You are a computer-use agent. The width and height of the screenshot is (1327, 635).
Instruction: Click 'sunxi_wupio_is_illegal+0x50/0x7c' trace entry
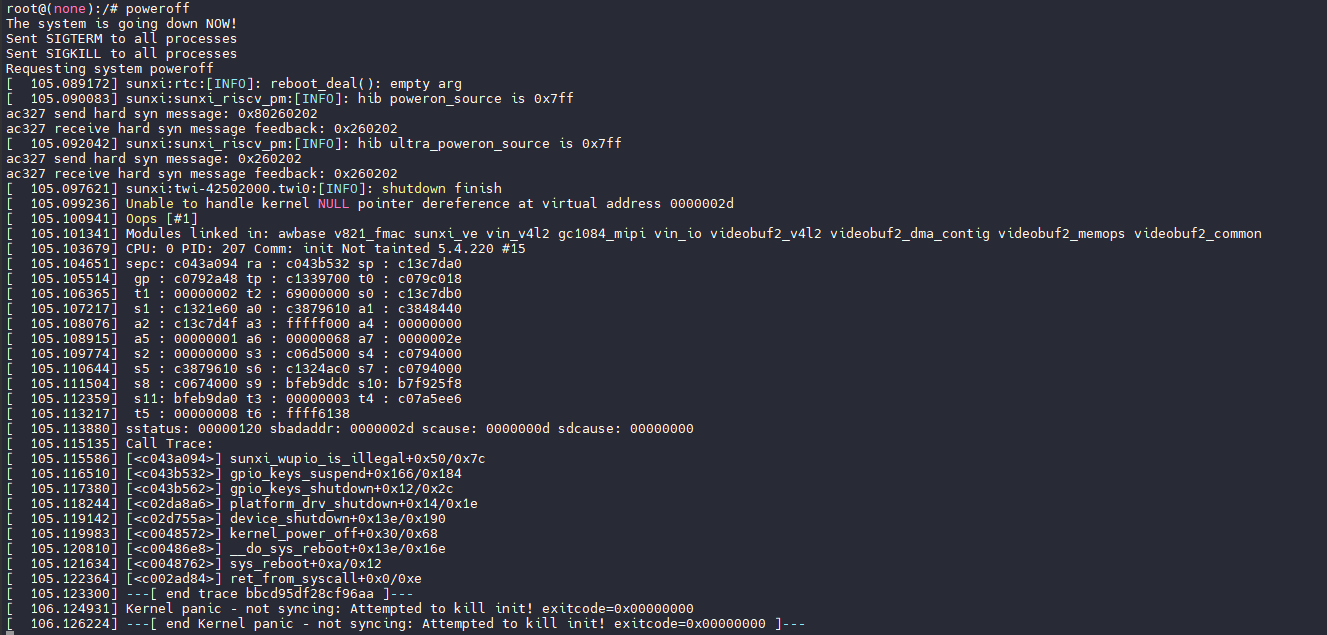pyautogui.click(x=357, y=459)
